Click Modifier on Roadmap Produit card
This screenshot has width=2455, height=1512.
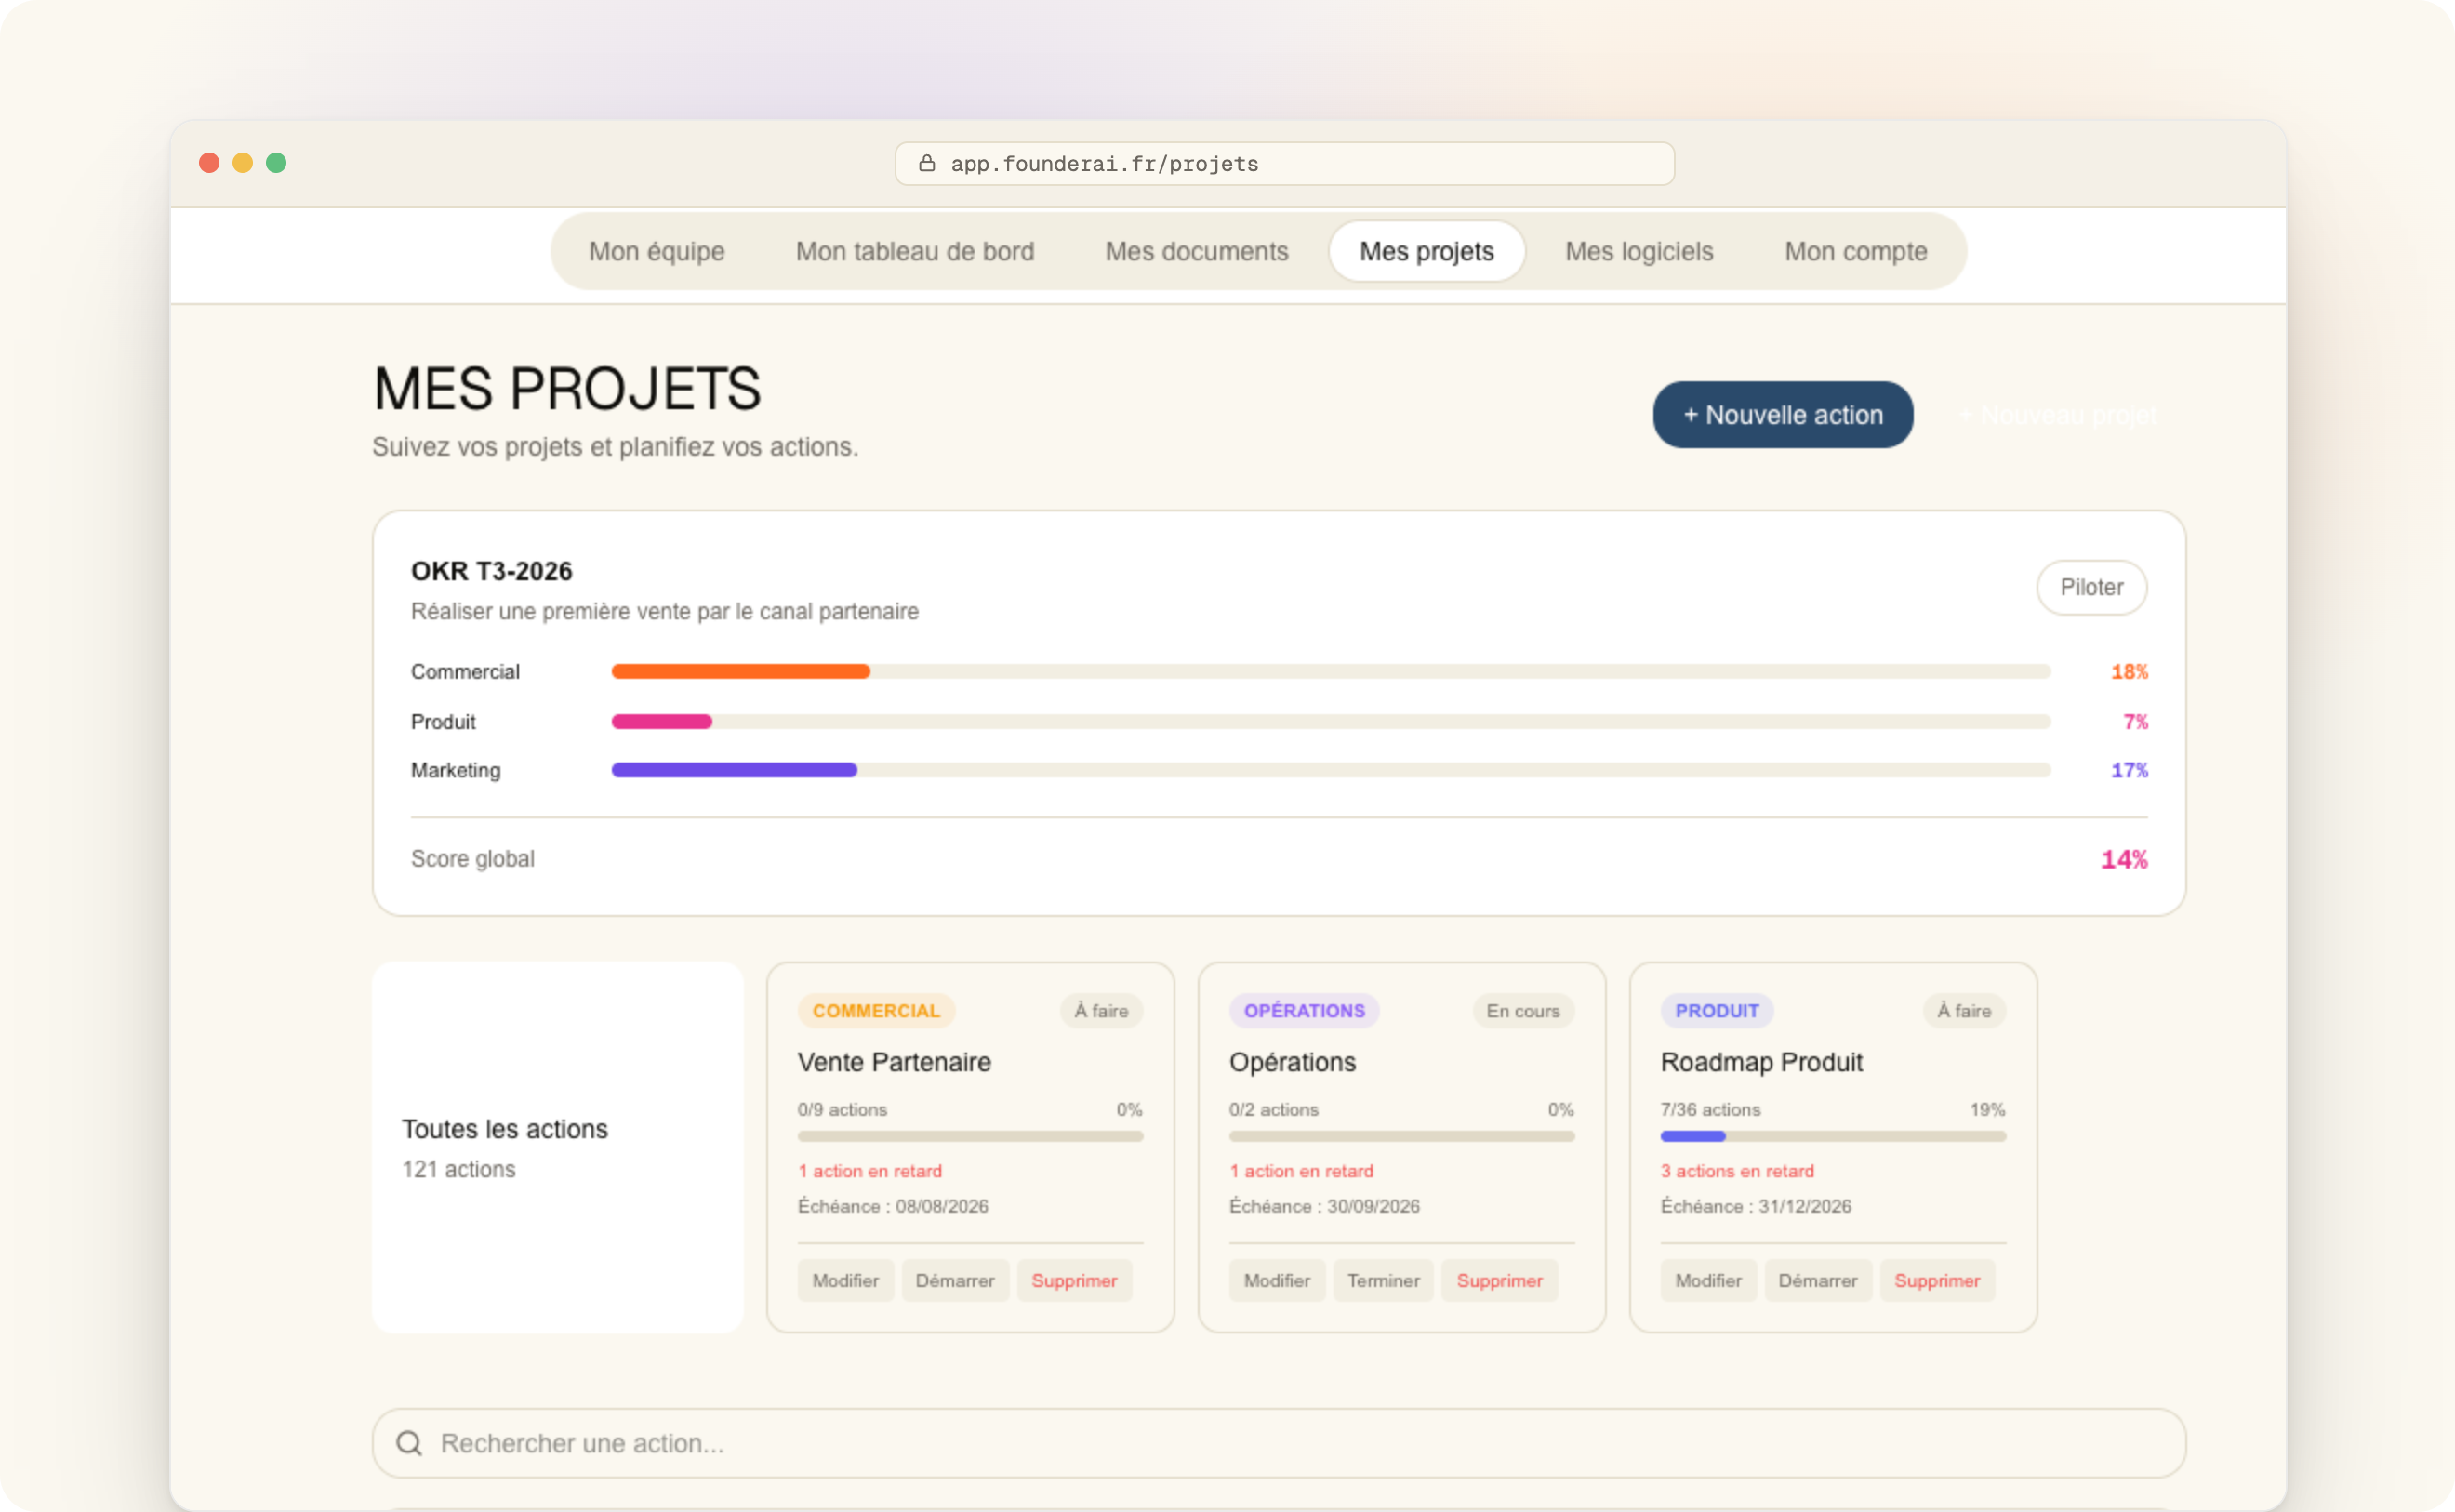coord(1708,1281)
